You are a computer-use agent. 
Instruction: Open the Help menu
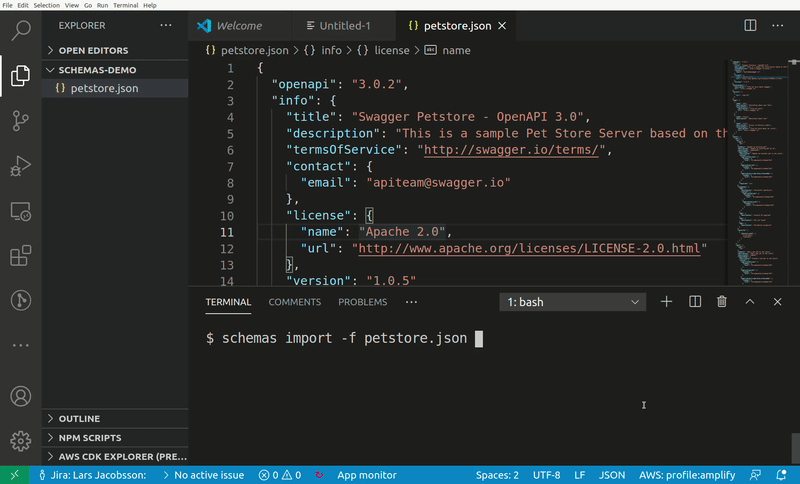point(149,5)
